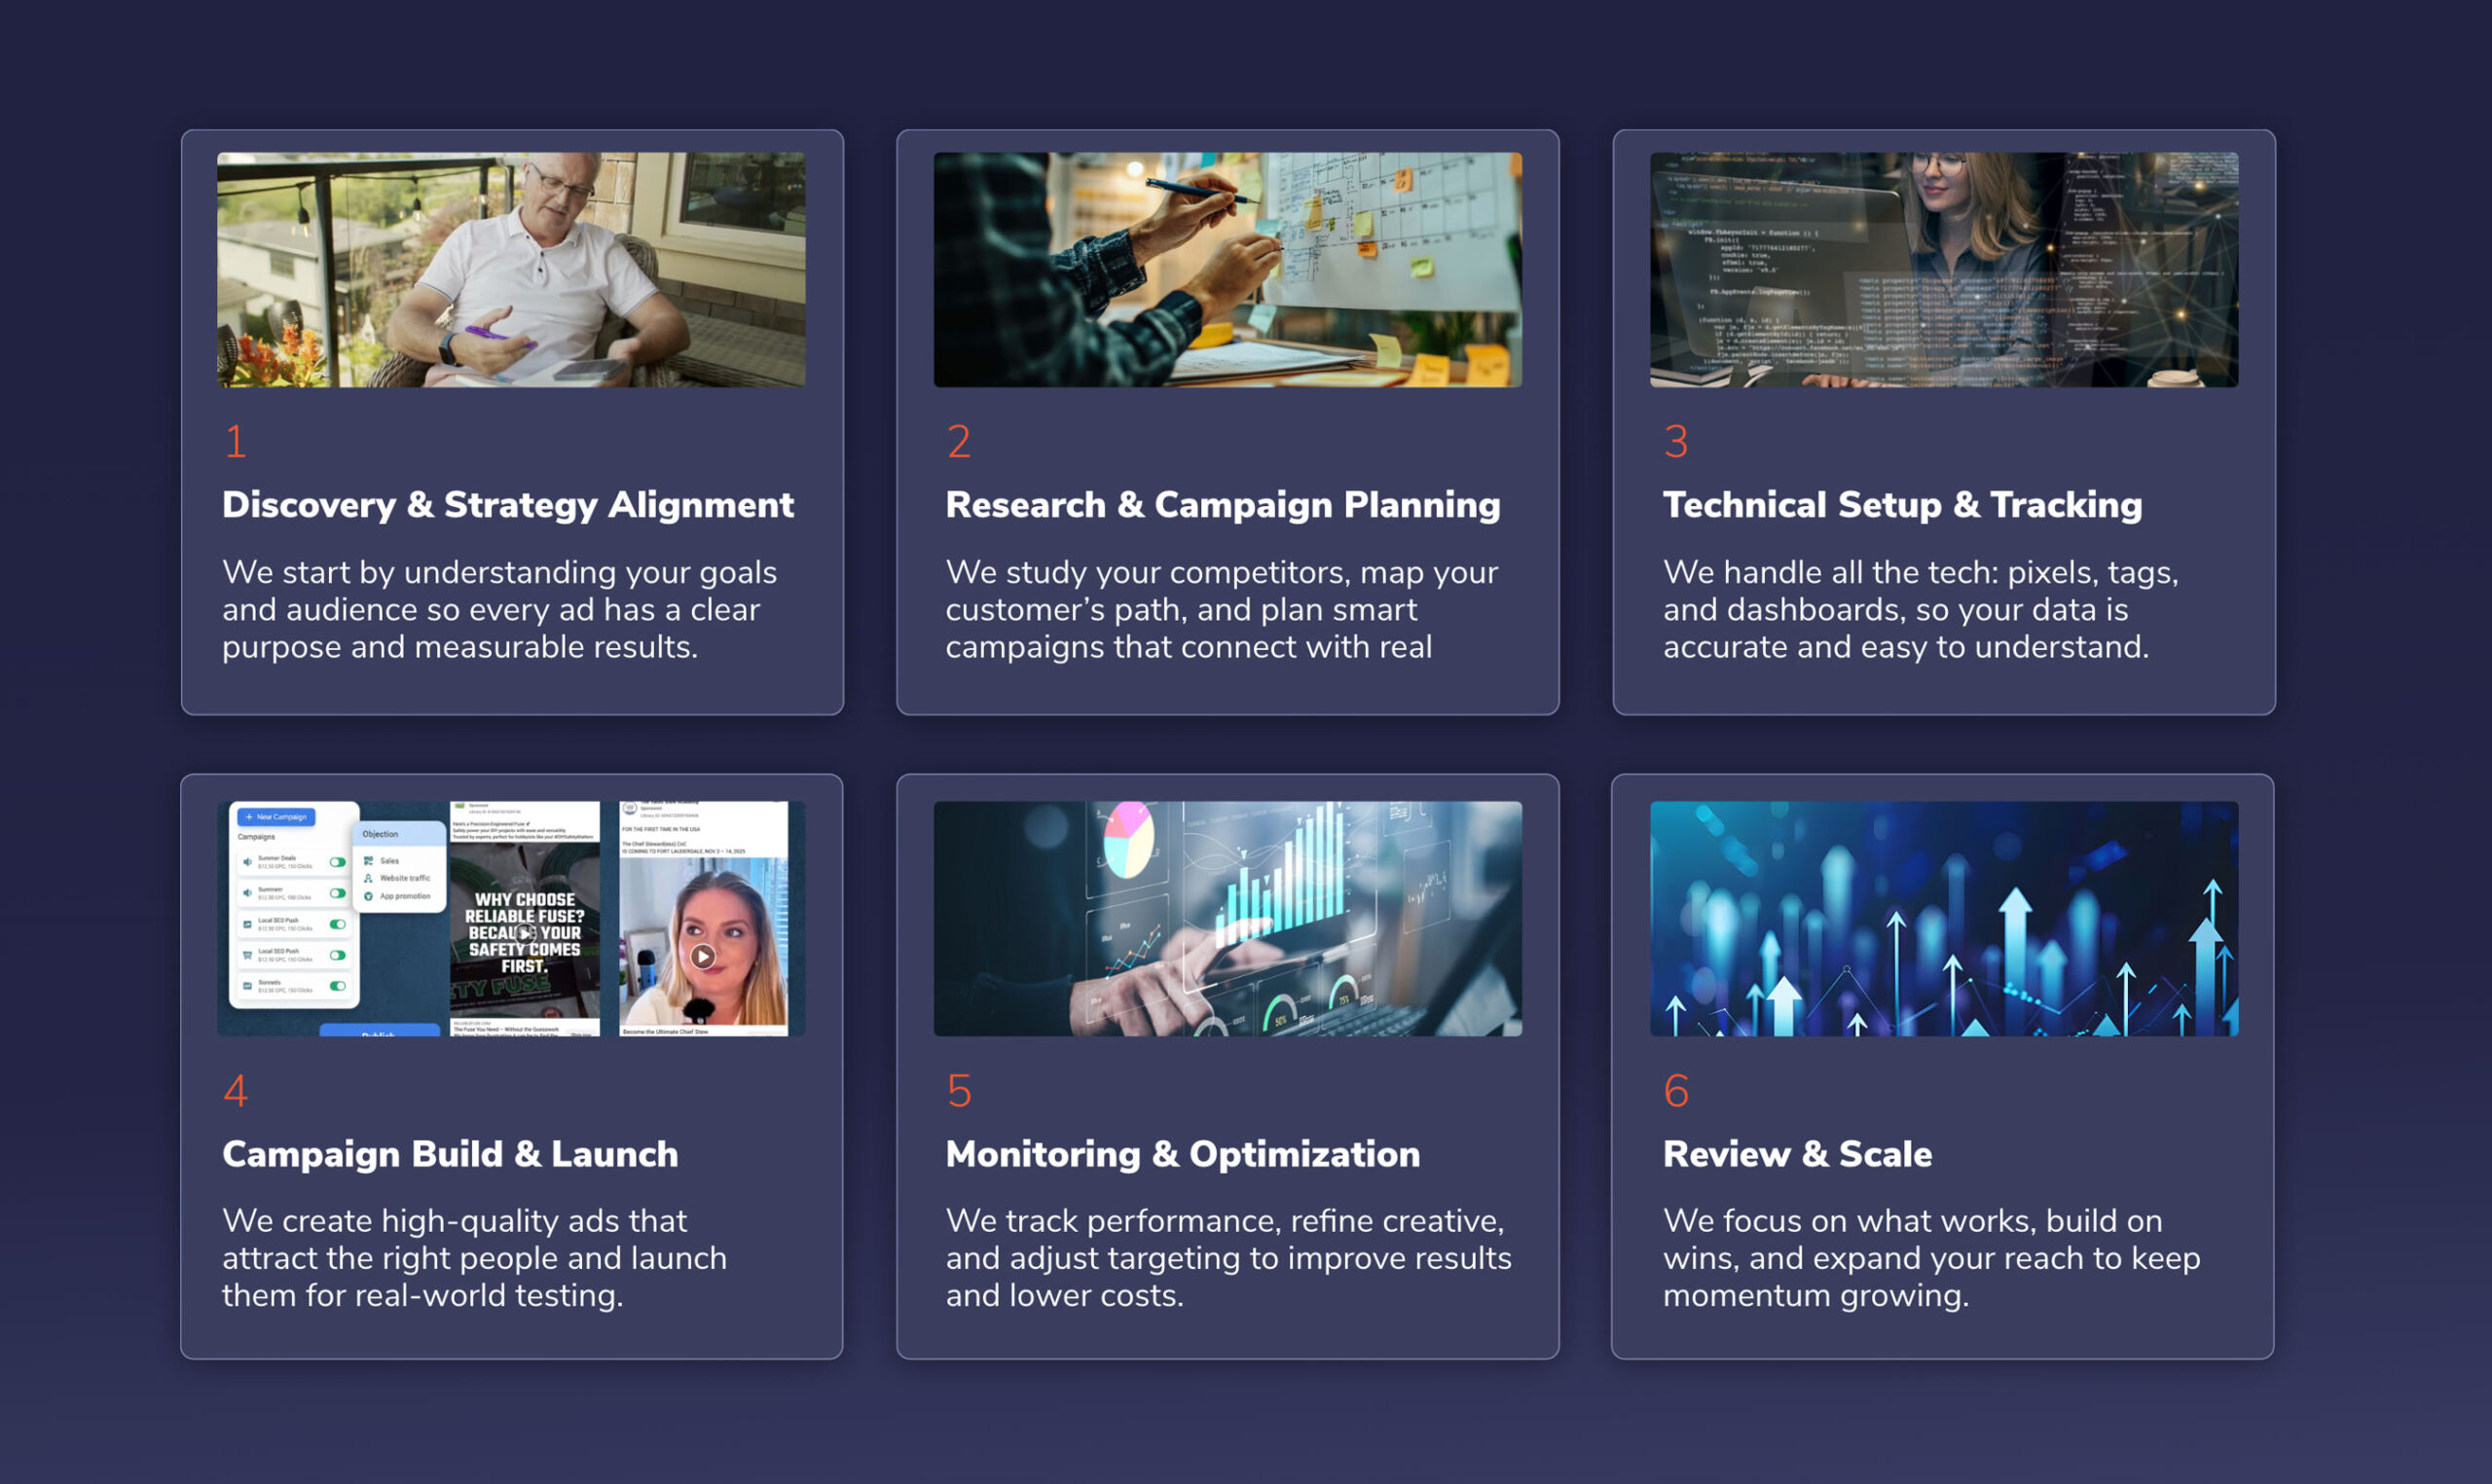Disable the Local SEO Push campaign toggle
The width and height of the screenshot is (2492, 1484).
(x=339, y=925)
